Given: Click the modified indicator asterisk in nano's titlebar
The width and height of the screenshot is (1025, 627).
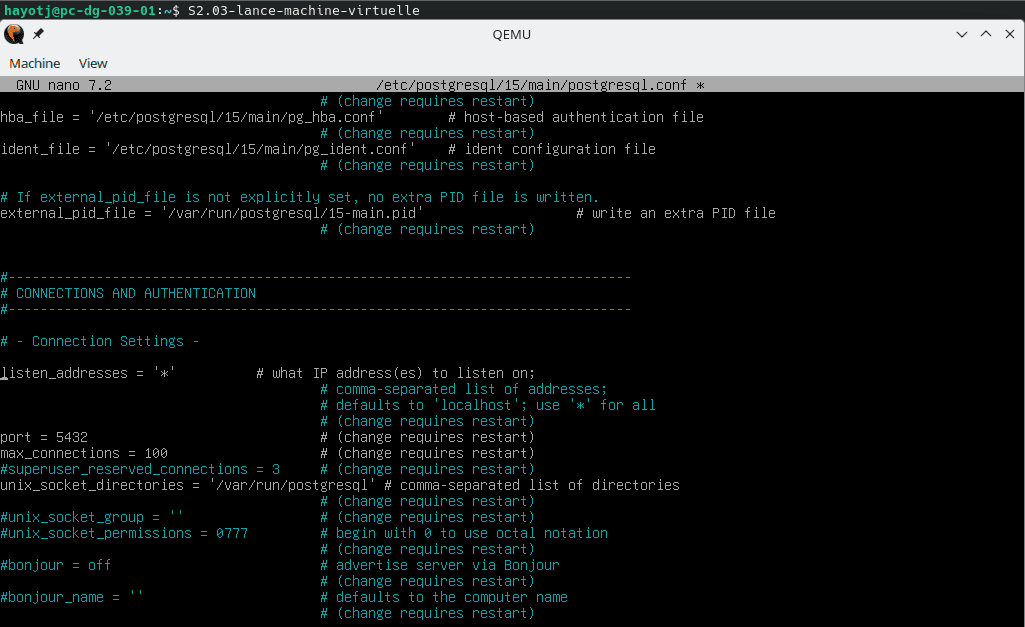Looking at the screenshot, I should tap(700, 84).
